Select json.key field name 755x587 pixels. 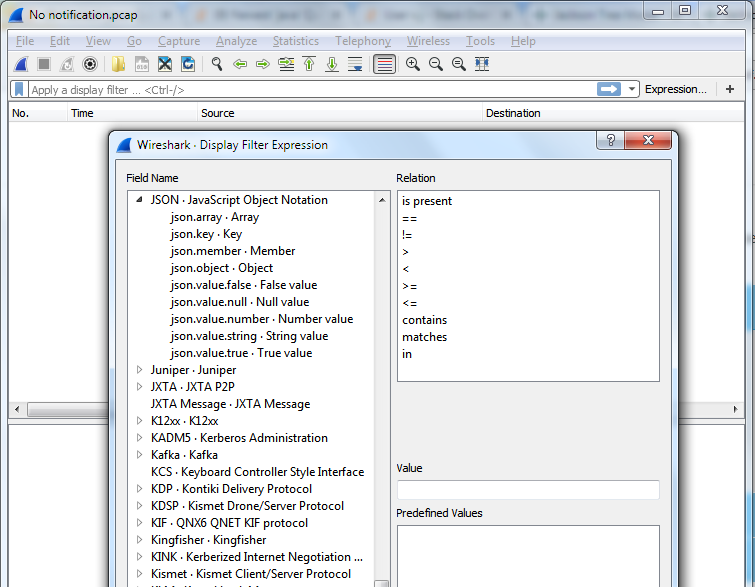pyautogui.click(x=206, y=234)
